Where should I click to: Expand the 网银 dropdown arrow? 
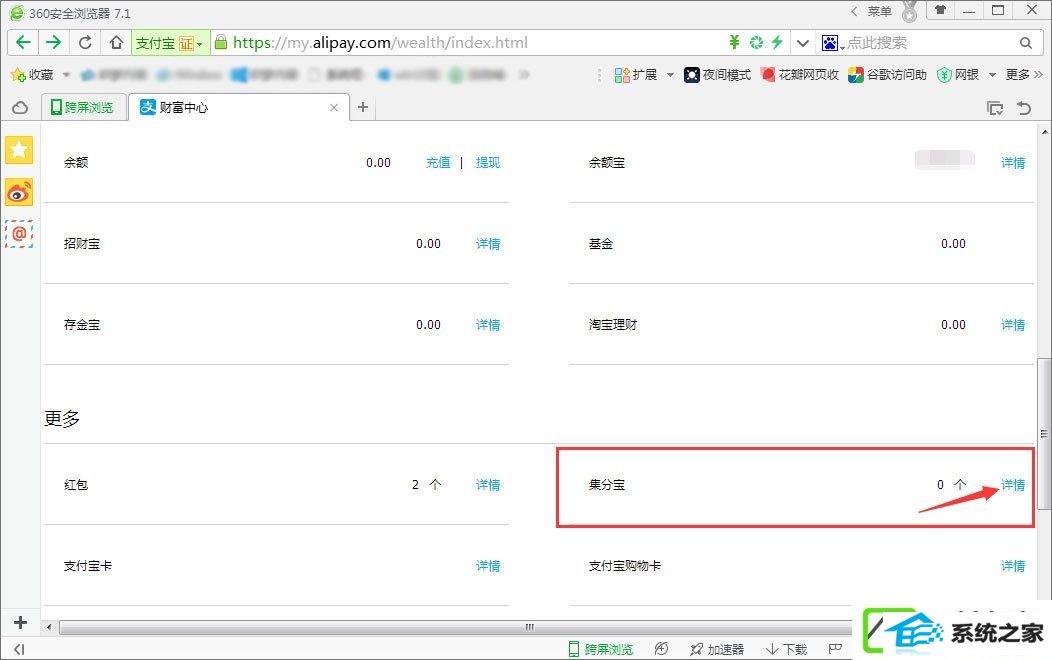pos(992,74)
